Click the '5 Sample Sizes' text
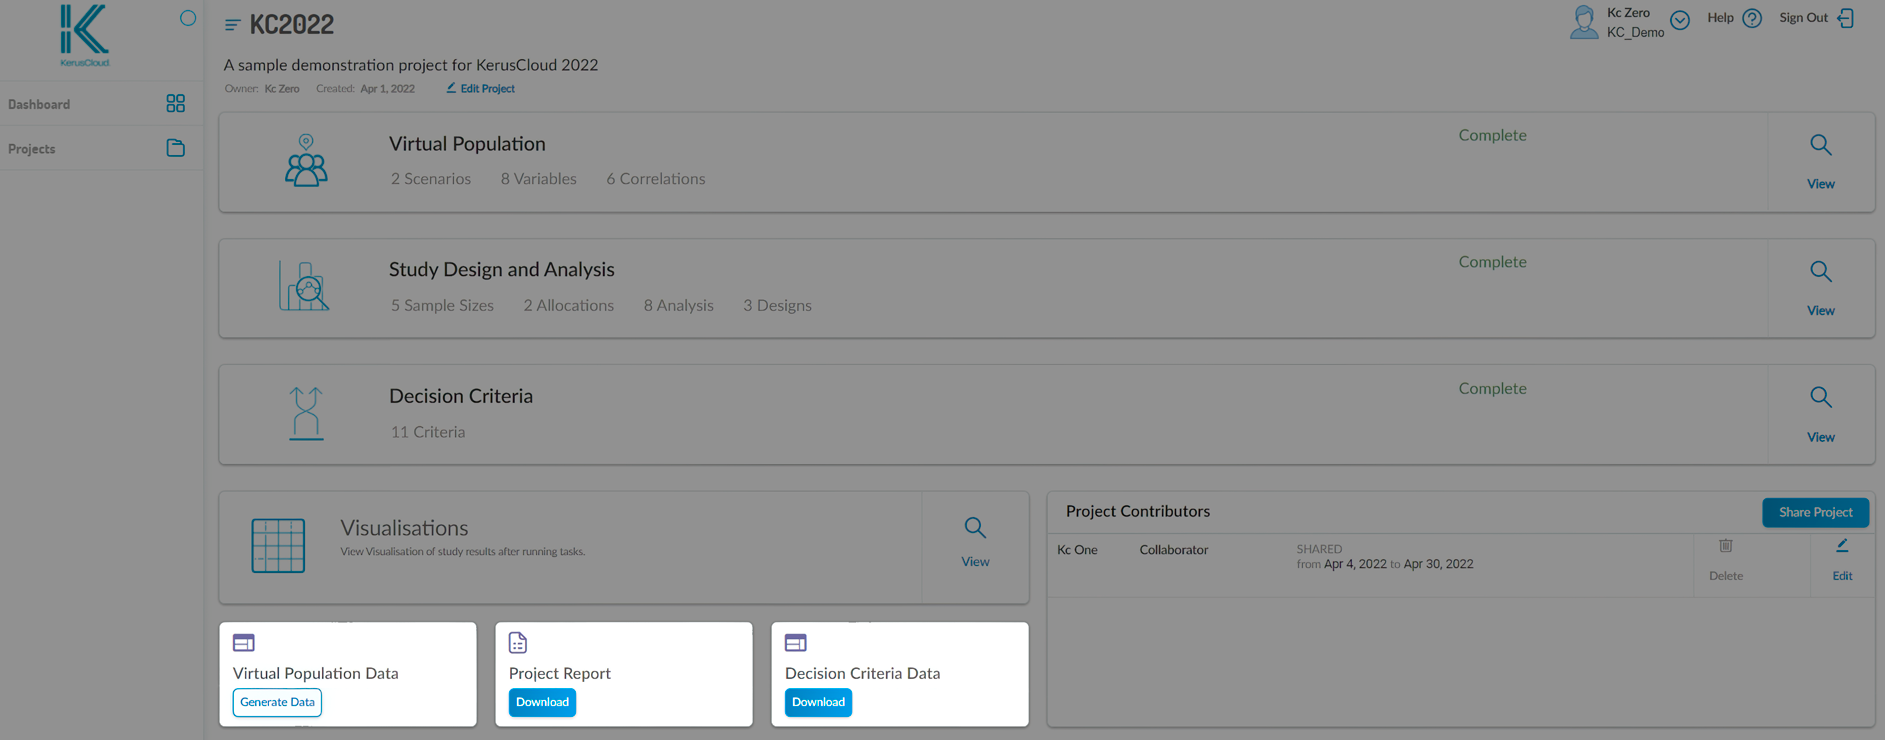The width and height of the screenshot is (1885, 740). click(x=442, y=306)
